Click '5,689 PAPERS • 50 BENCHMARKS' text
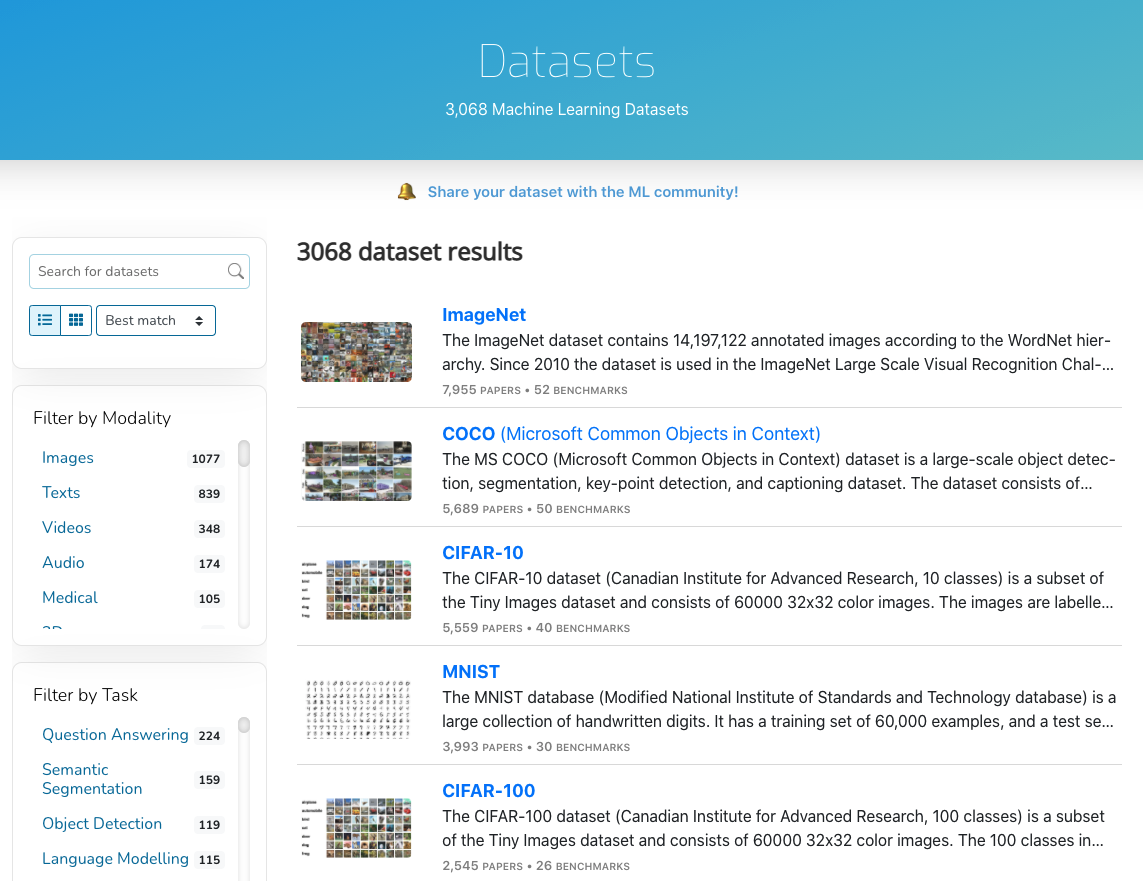The width and height of the screenshot is (1143, 881). point(536,509)
